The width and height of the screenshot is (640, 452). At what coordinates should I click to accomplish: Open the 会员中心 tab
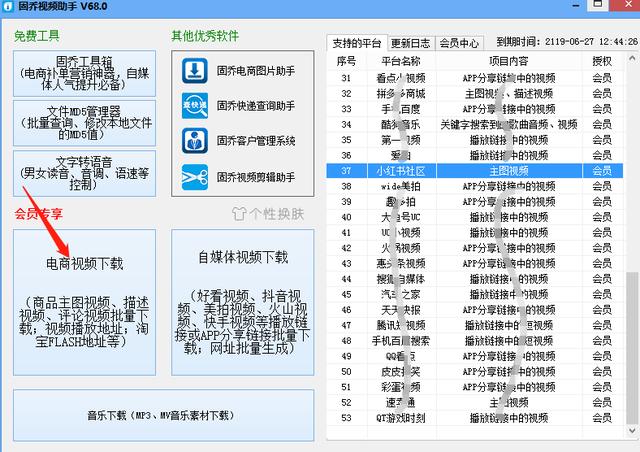(x=459, y=43)
